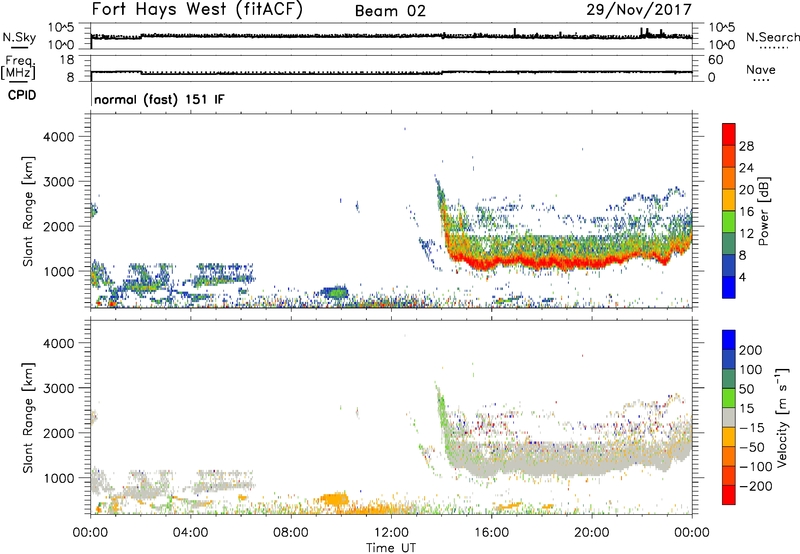Click the '08:00' time axis tick label
The image size is (800, 554).
(291, 533)
